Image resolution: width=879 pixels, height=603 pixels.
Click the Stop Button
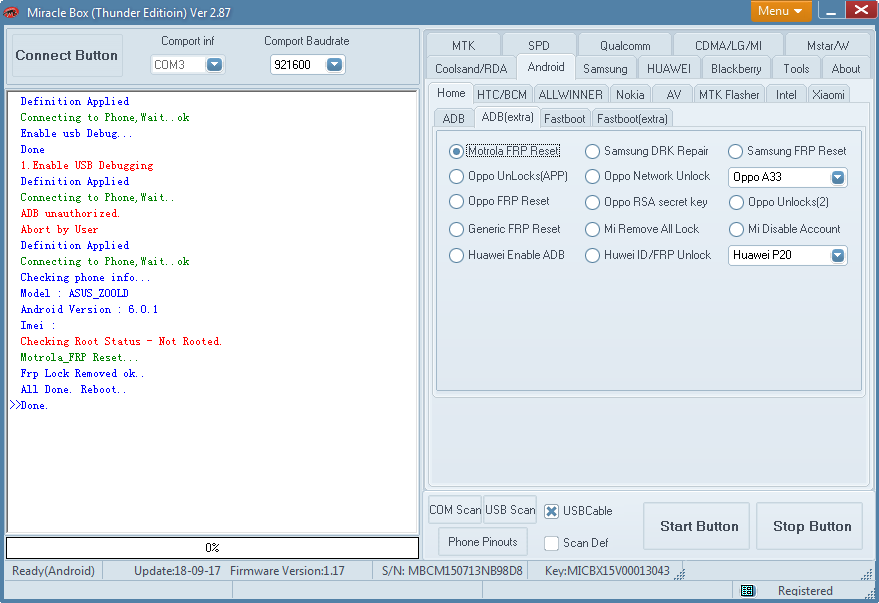point(810,526)
